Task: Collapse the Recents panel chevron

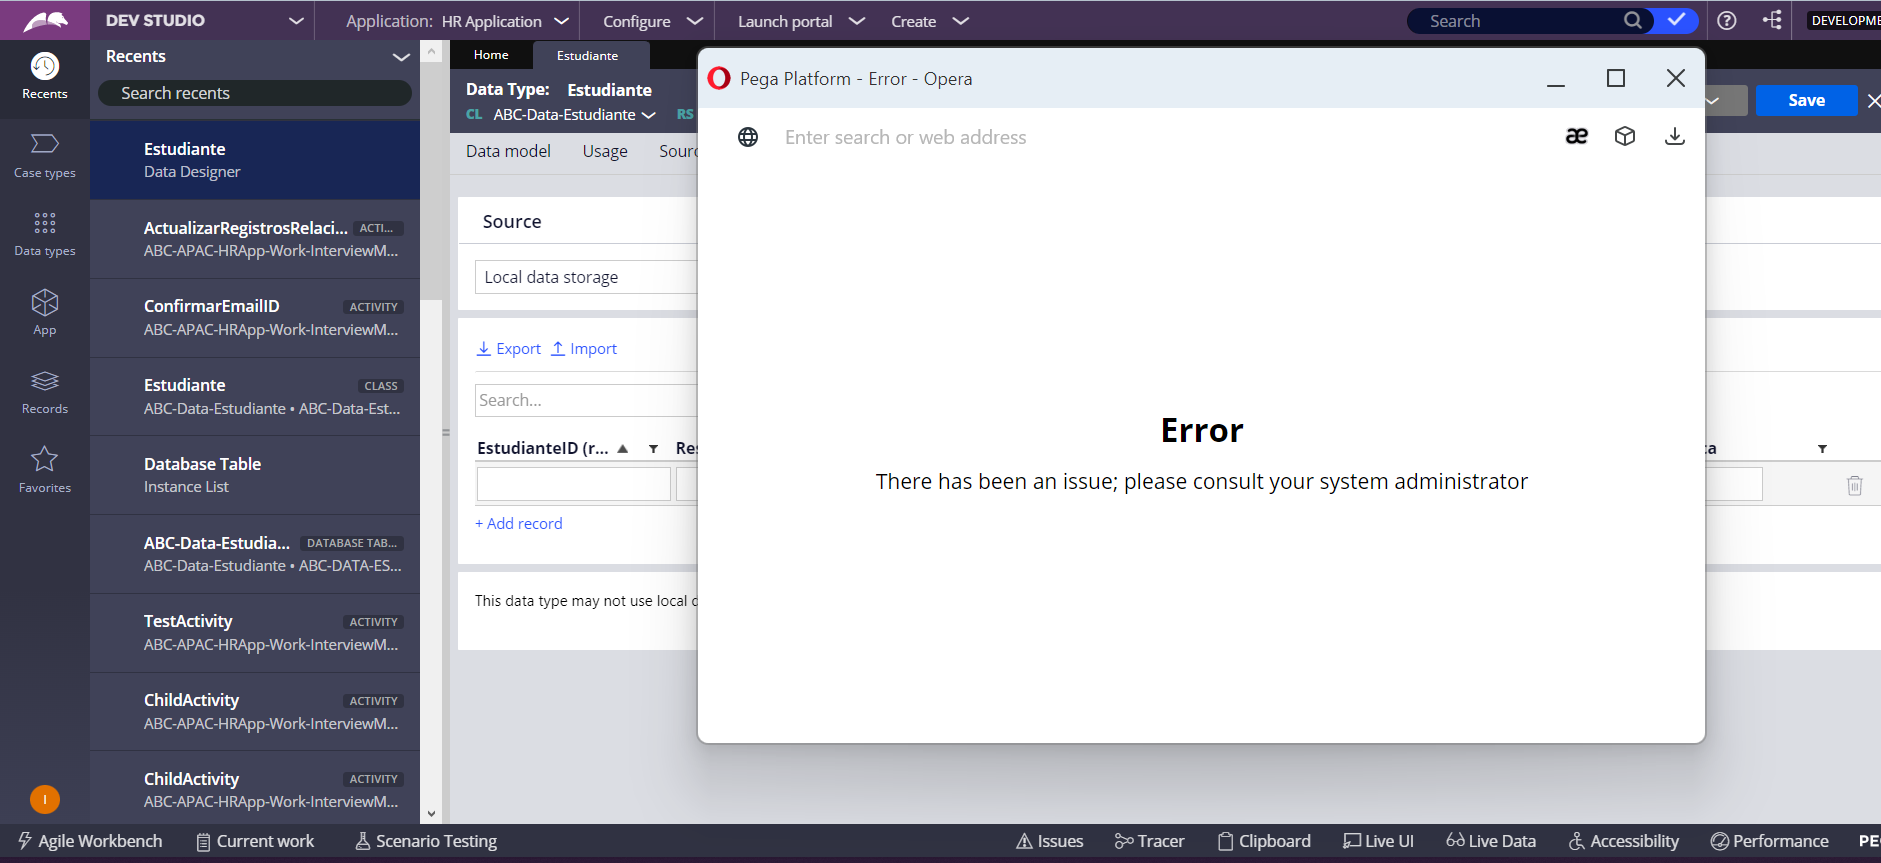Action: [401, 57]
